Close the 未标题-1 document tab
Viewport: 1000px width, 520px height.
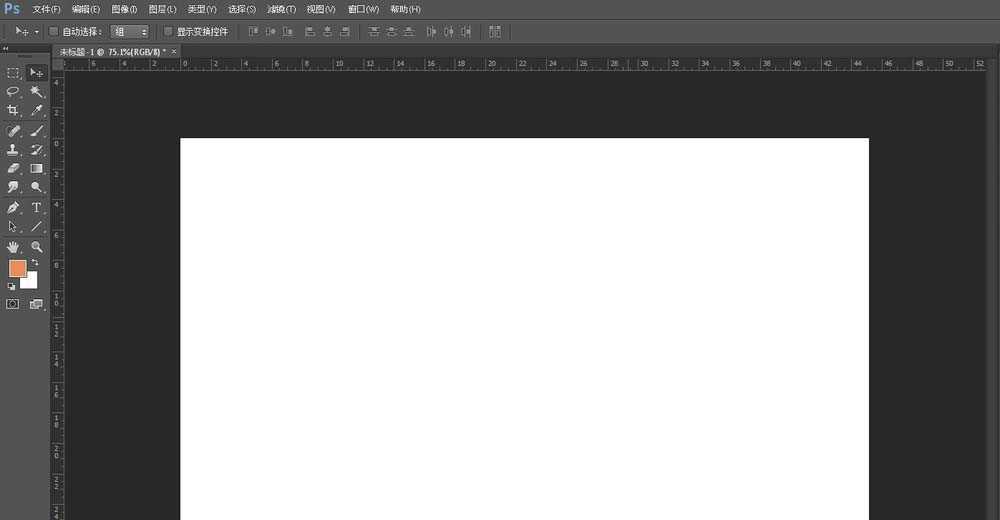(x=174, y=51)
